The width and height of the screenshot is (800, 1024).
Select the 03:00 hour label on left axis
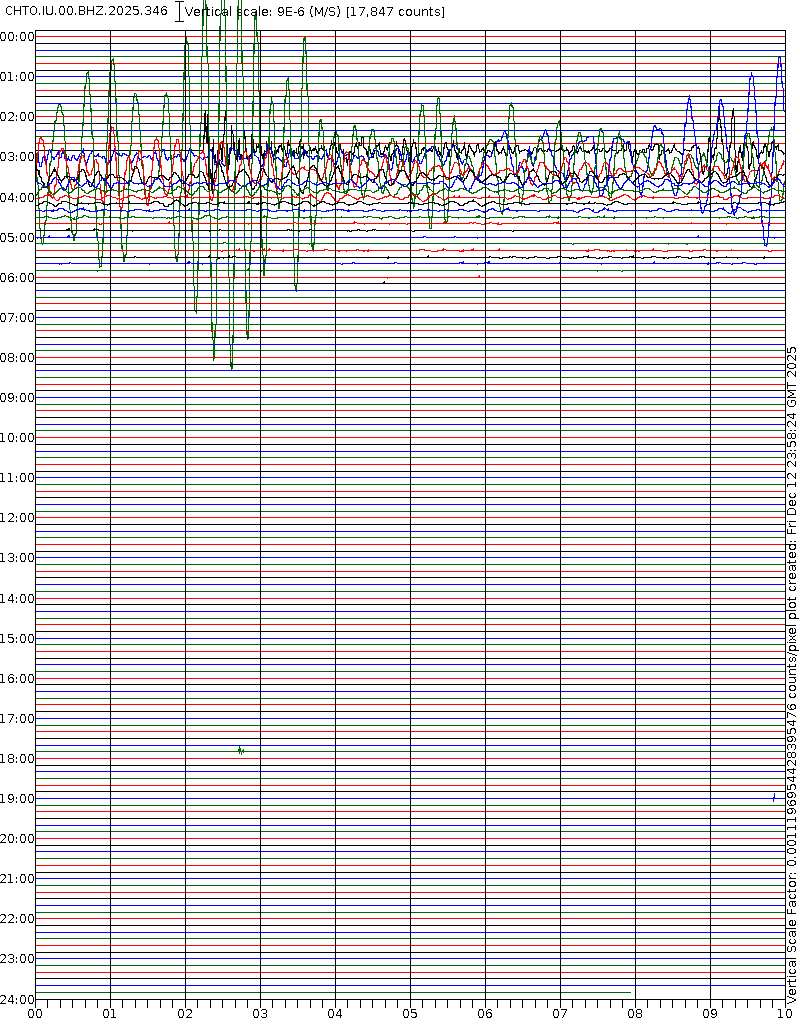pos(17,157)
